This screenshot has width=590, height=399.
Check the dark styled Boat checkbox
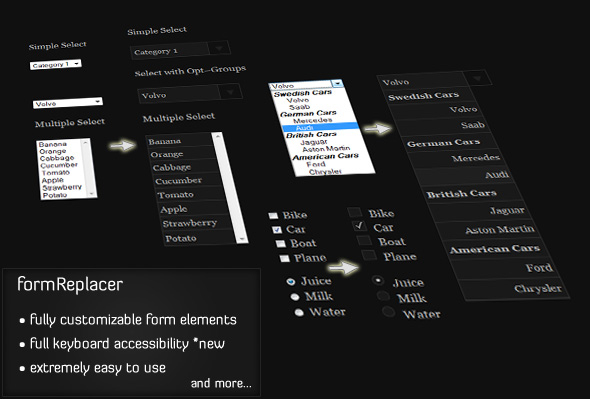(364, 240)
